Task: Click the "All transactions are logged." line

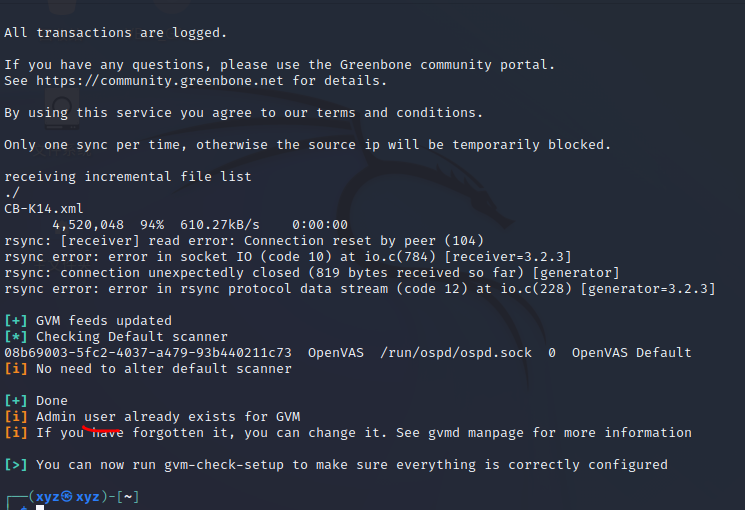Action: point(116,33)
